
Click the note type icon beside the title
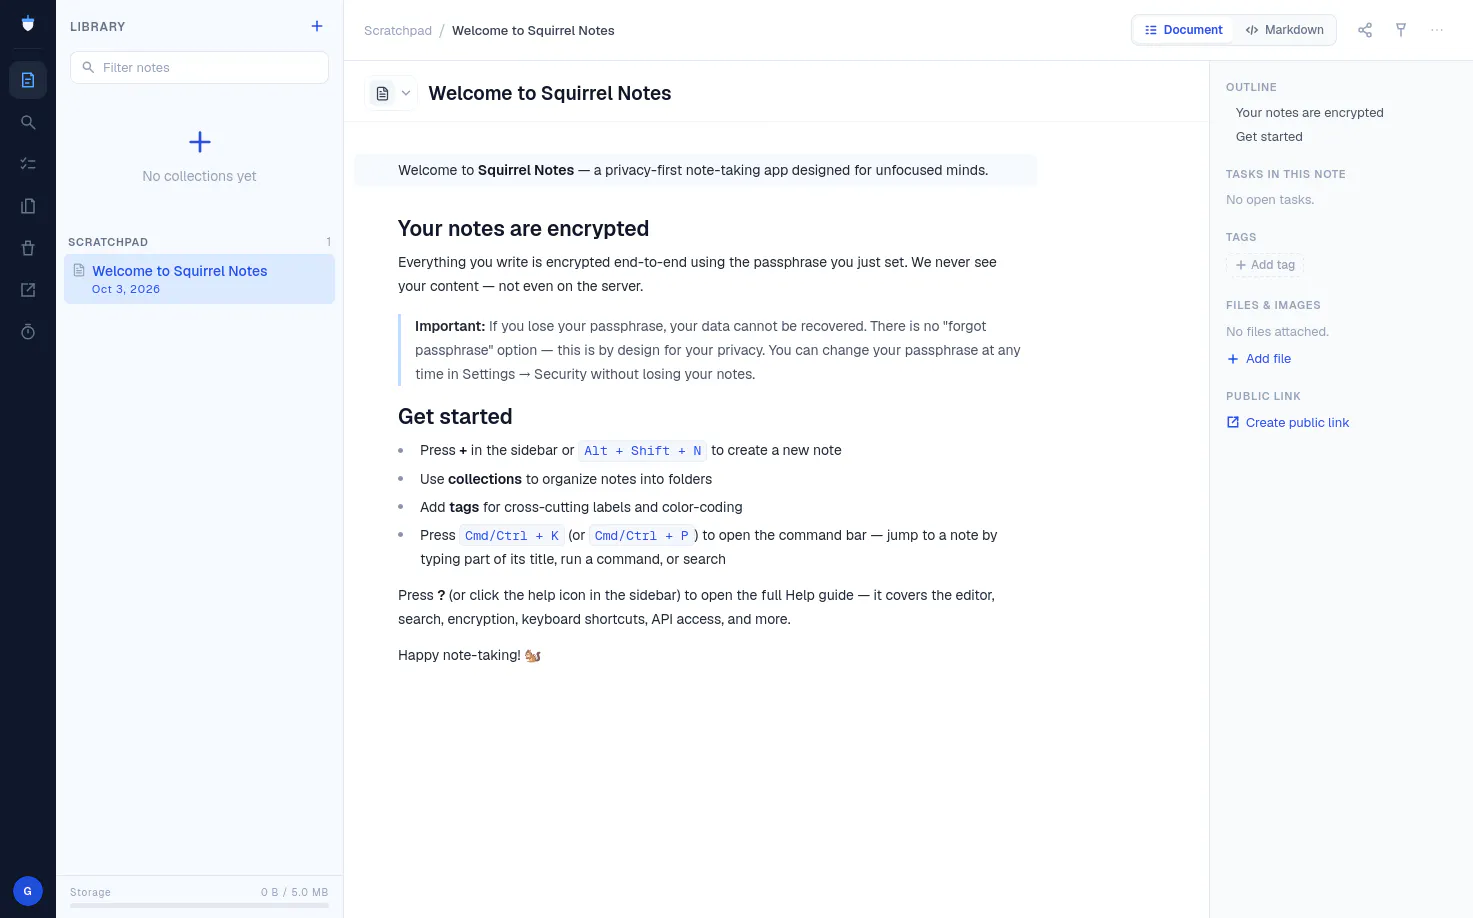(x=382, y=93)
